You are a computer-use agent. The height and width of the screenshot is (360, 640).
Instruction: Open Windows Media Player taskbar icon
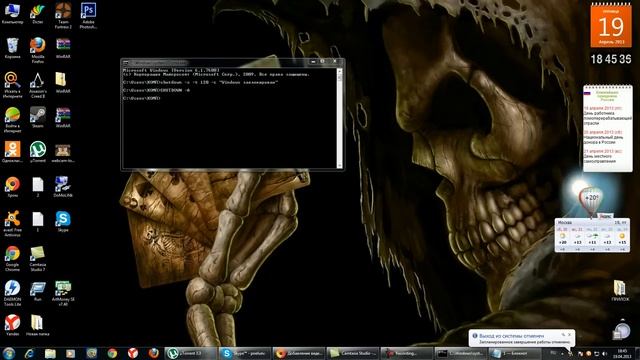coord(71,353)
